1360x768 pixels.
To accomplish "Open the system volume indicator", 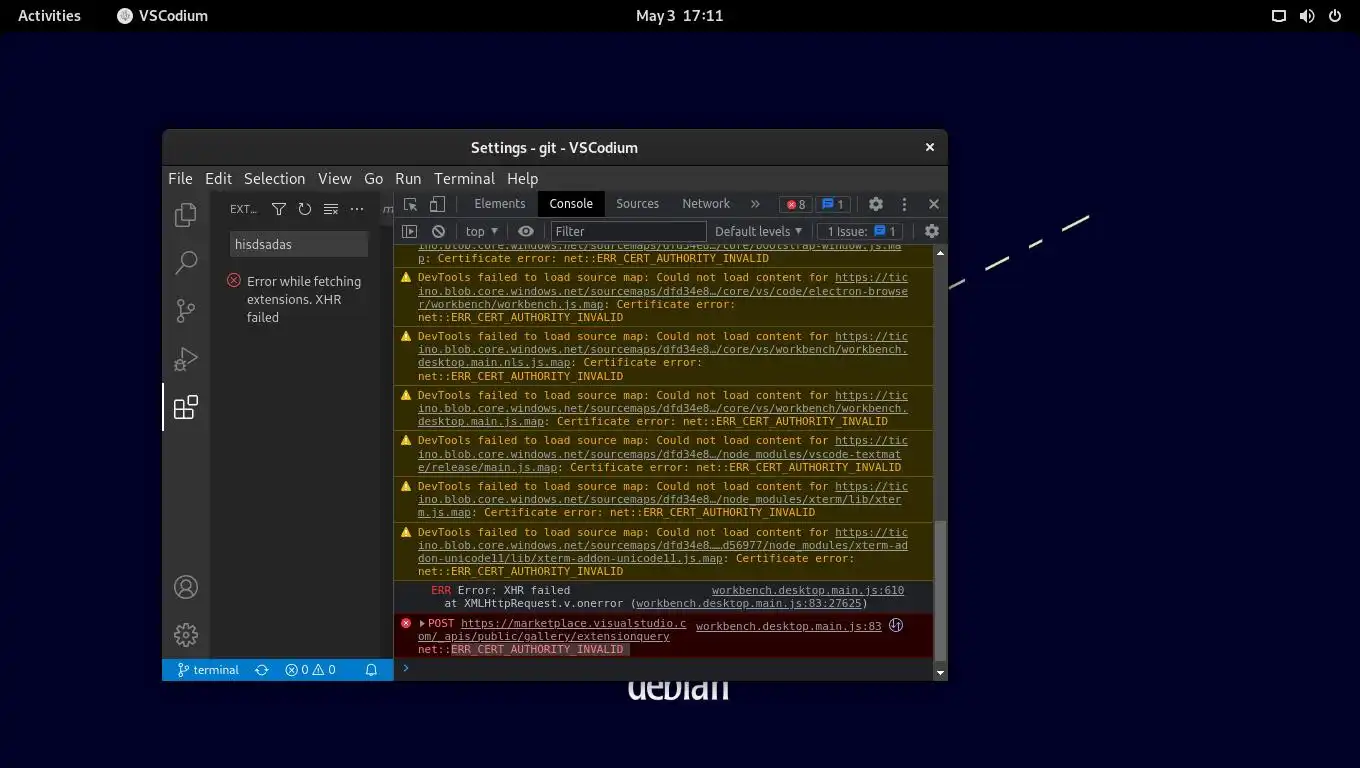I will click(1306, 15).
